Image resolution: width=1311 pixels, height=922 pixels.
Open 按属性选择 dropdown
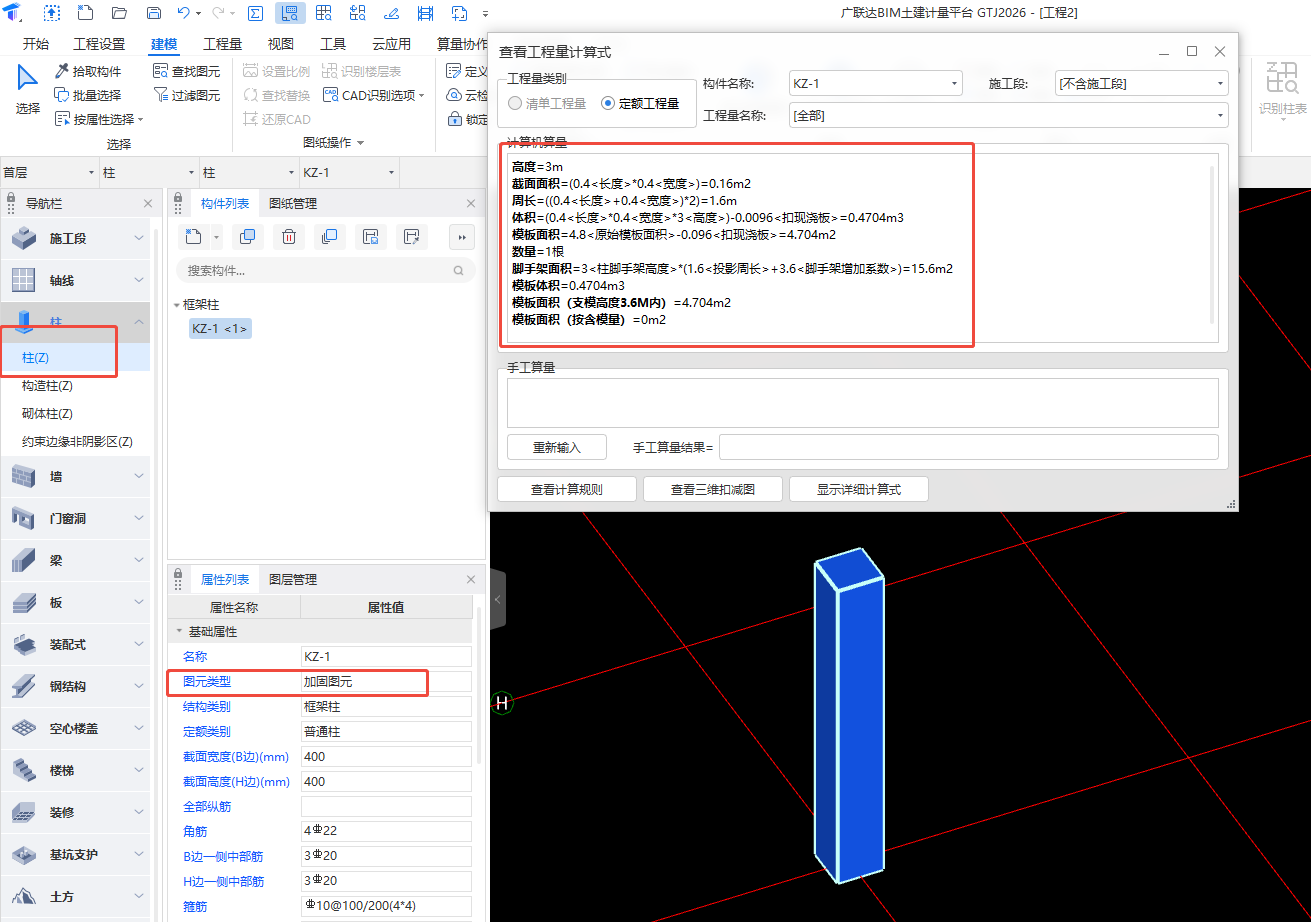point(99,119)
